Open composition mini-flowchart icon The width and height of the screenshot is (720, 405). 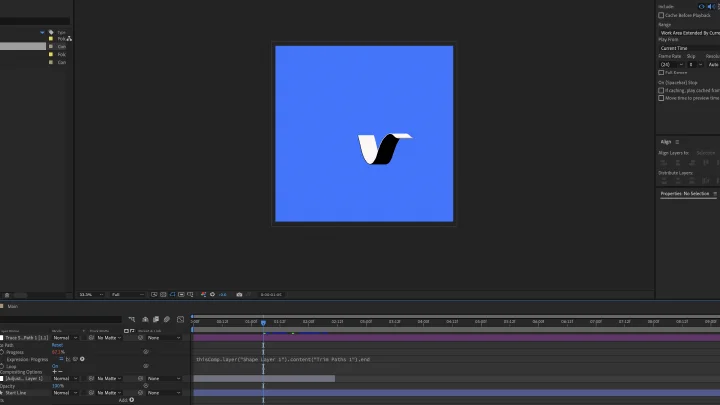pyautogui.click(x=132, y=320)
